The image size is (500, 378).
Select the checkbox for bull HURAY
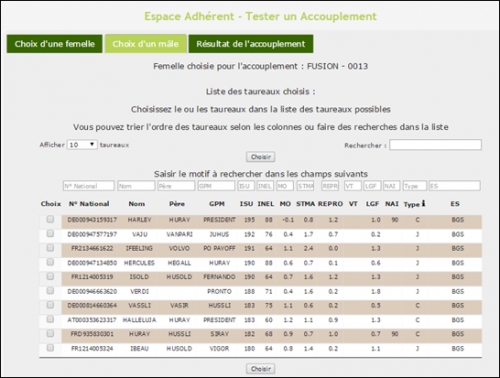pos(50,334)
